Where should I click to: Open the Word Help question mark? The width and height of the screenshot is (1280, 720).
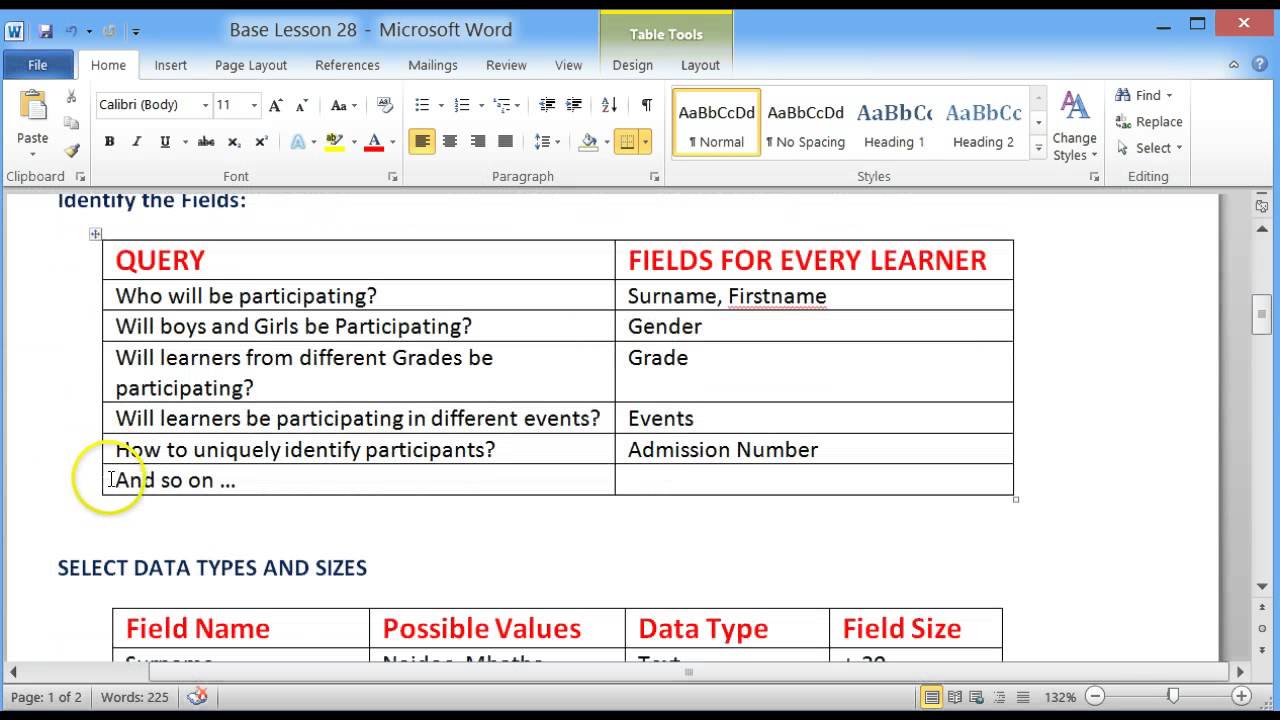pyautogui.click(x=1260, y=65)
